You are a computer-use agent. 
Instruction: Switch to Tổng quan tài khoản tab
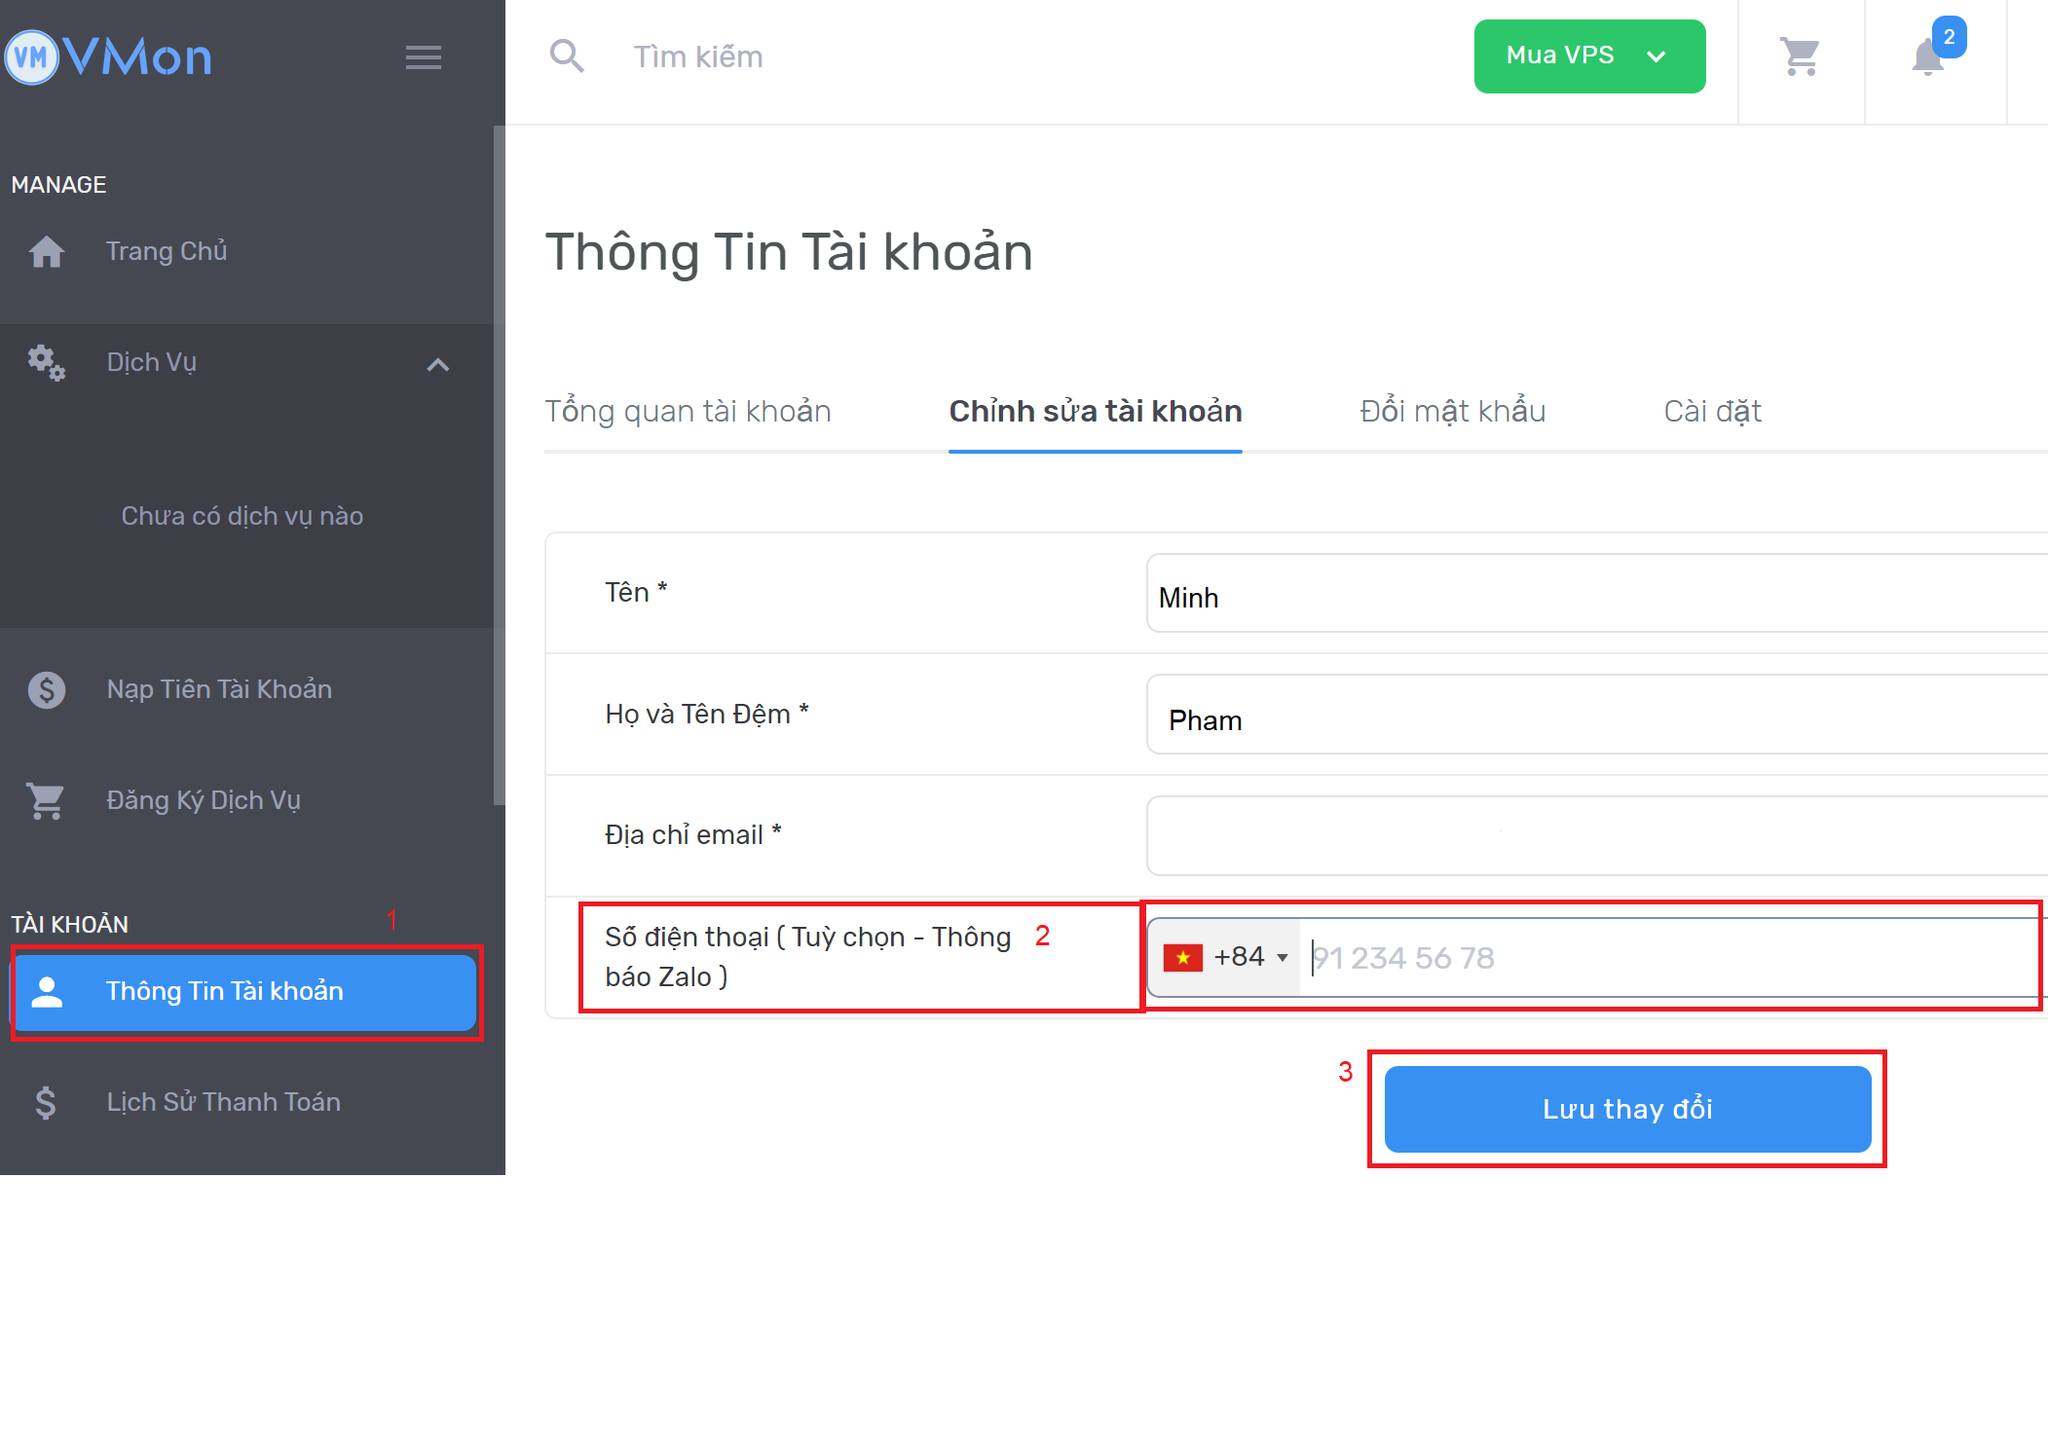pyautogui.click(x=688, y=411)
